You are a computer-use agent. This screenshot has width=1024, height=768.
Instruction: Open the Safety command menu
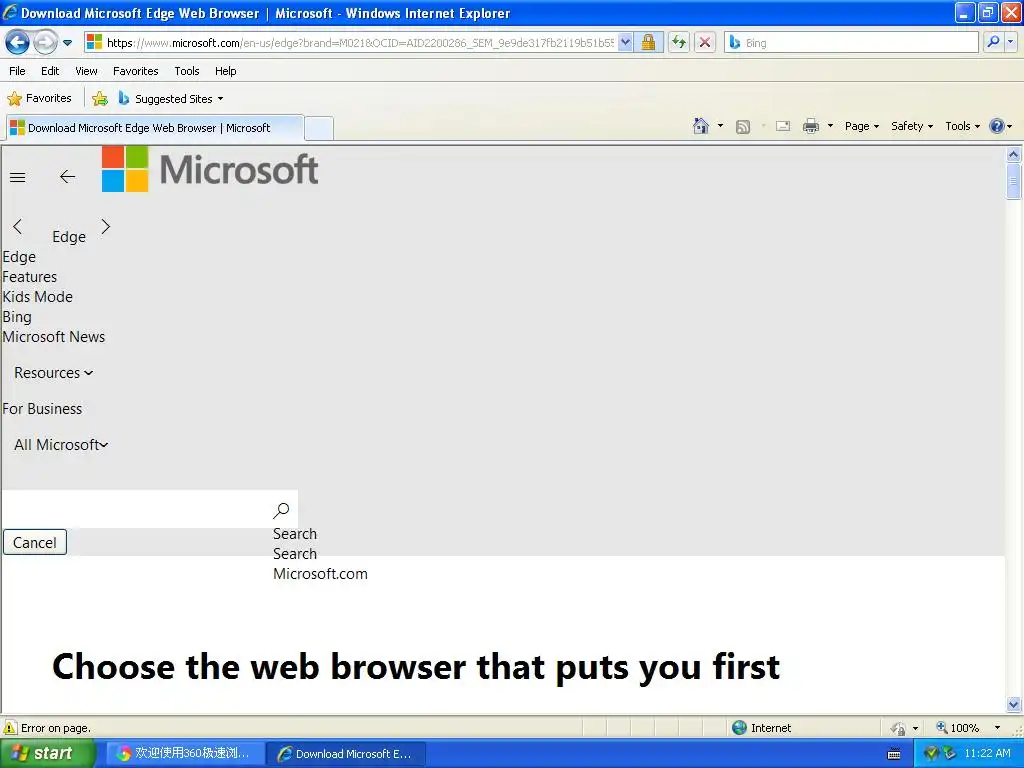click(x=912, y=126)
